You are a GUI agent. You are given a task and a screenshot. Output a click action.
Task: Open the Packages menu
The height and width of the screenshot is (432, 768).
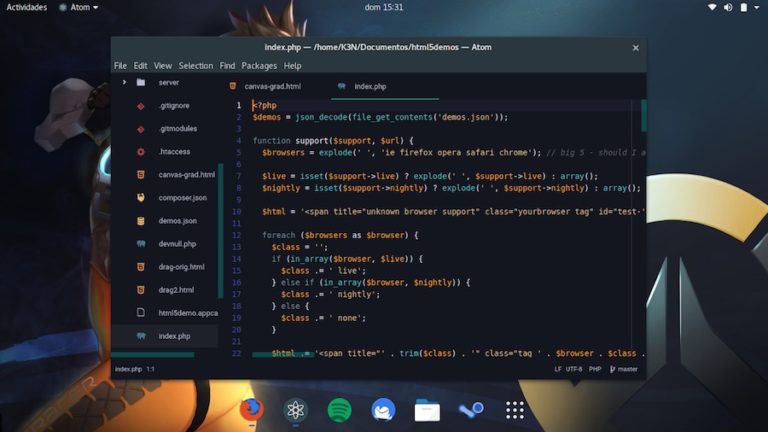coord(259,66)
